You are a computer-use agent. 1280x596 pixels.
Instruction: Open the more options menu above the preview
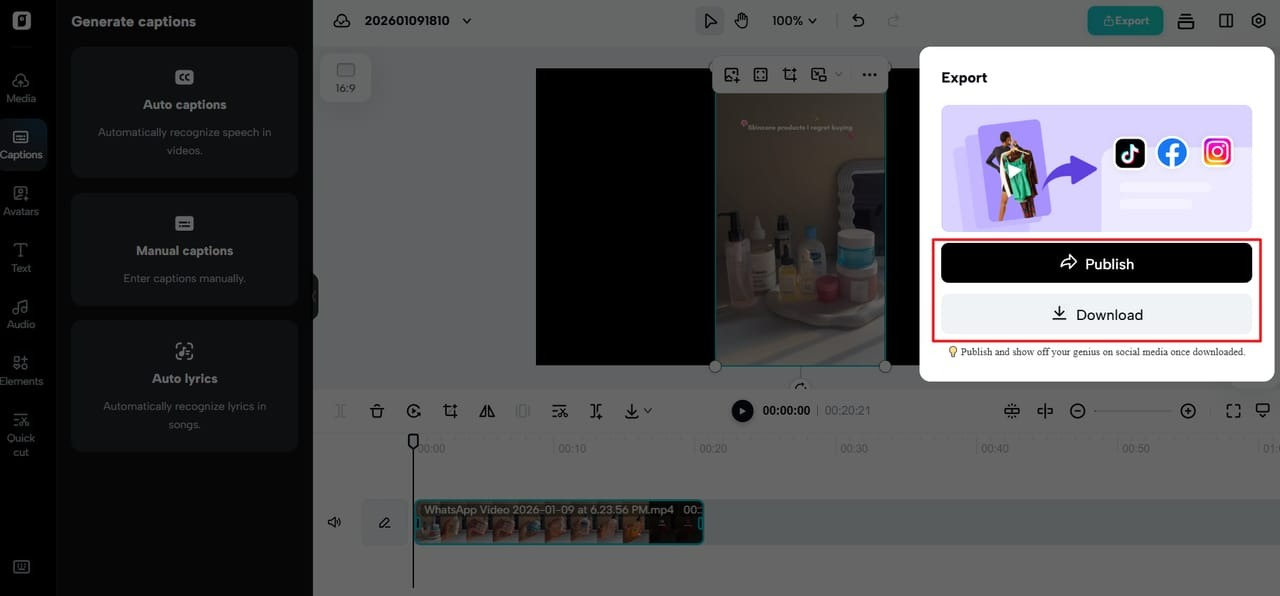[869, 74]
